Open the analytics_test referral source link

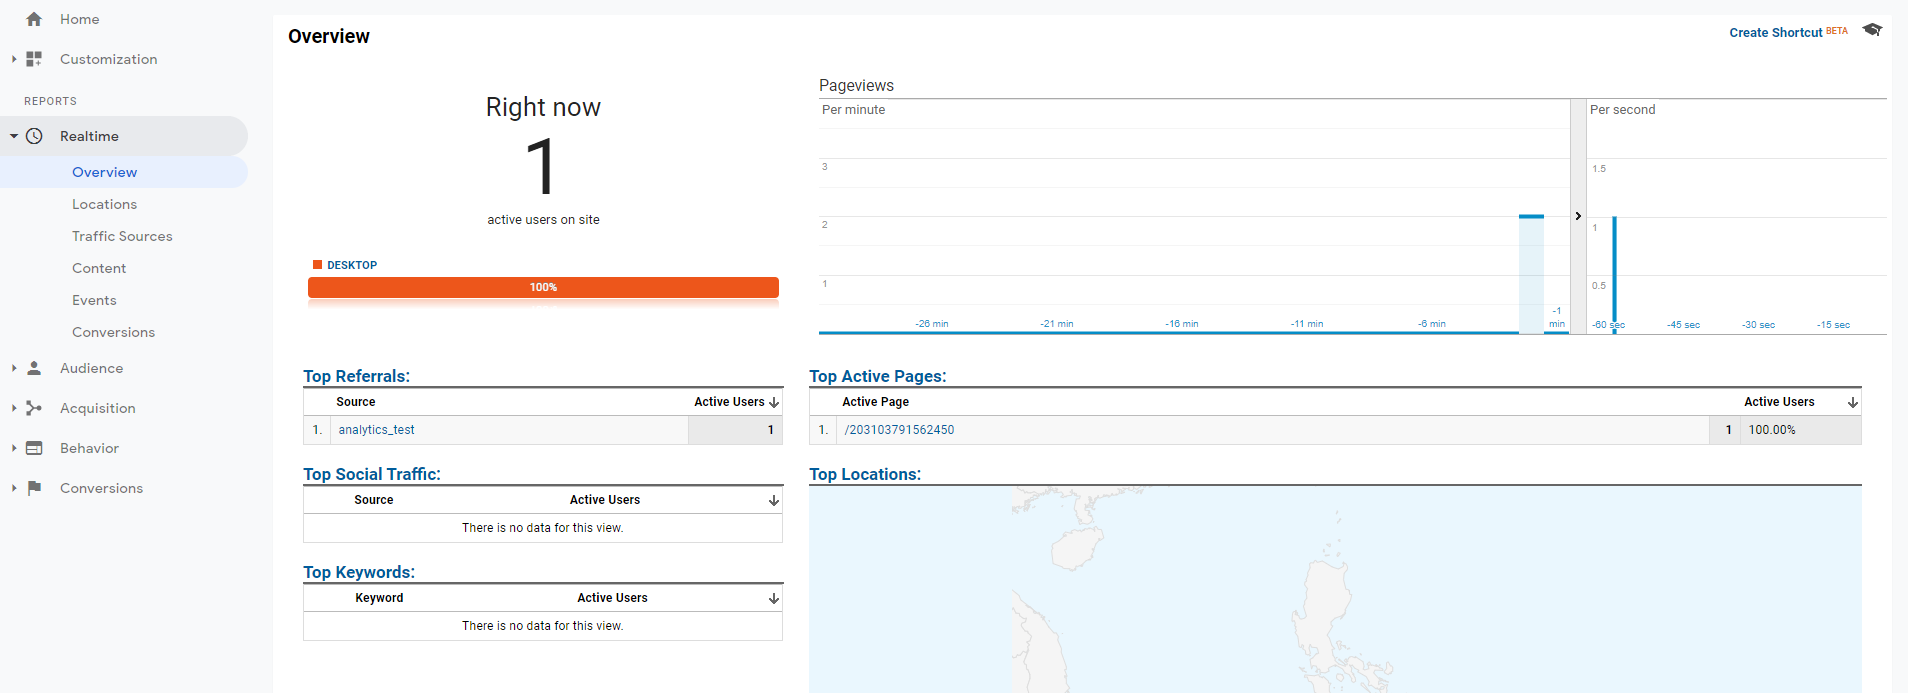coord(376,430)
